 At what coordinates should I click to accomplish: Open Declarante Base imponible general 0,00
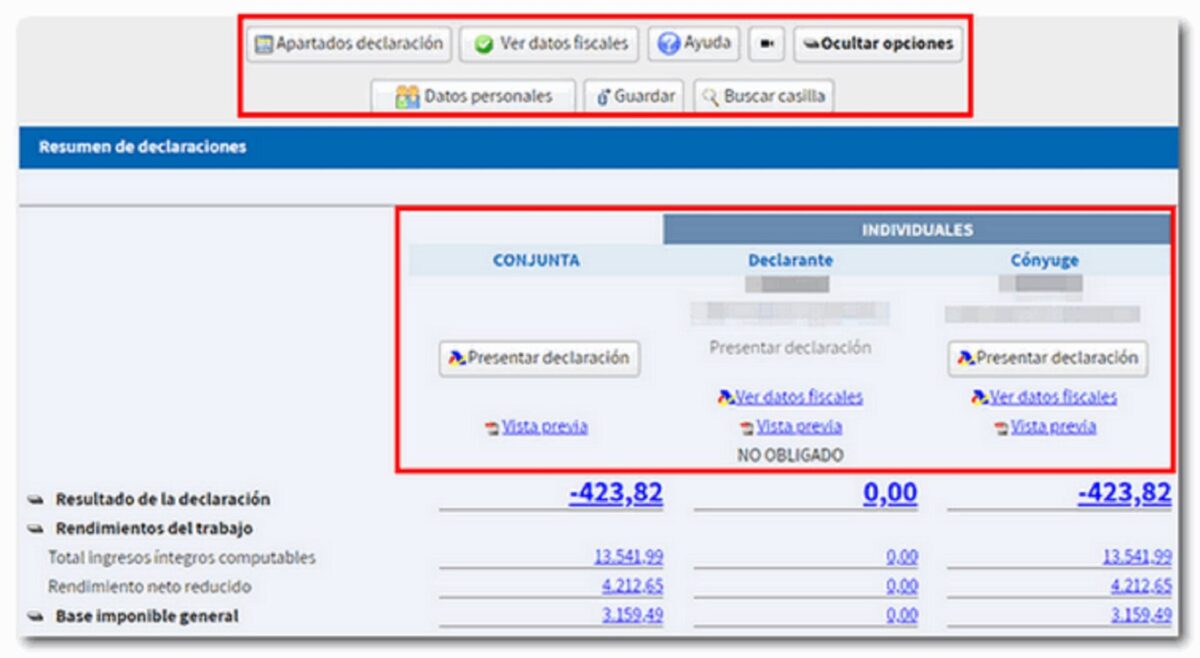pyautogui.click(x=902, y=616)
